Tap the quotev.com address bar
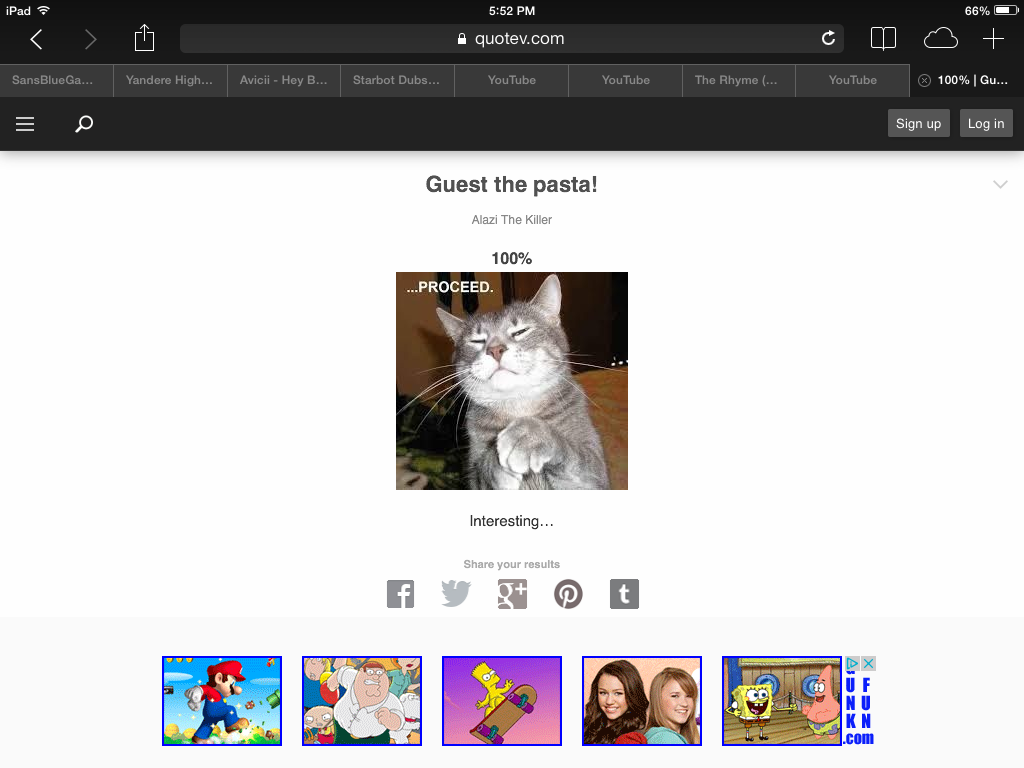The height and width of the screenshot is (768, 1024). click(x=511, y=39)
